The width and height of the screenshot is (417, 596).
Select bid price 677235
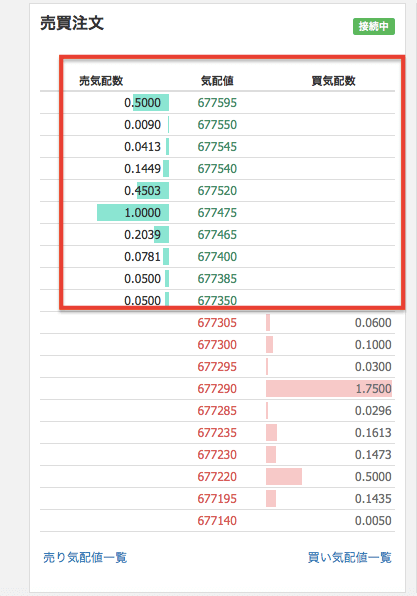click(x=217, y=433)
